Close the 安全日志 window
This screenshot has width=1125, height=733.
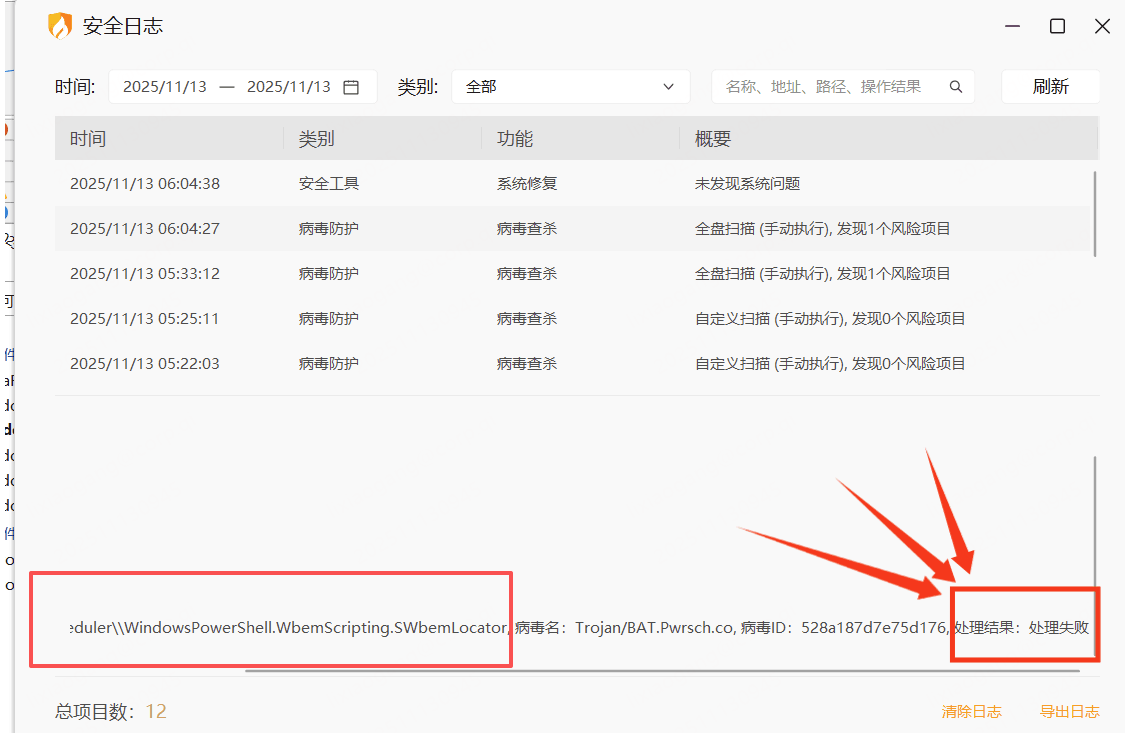tap(1102, 27)
